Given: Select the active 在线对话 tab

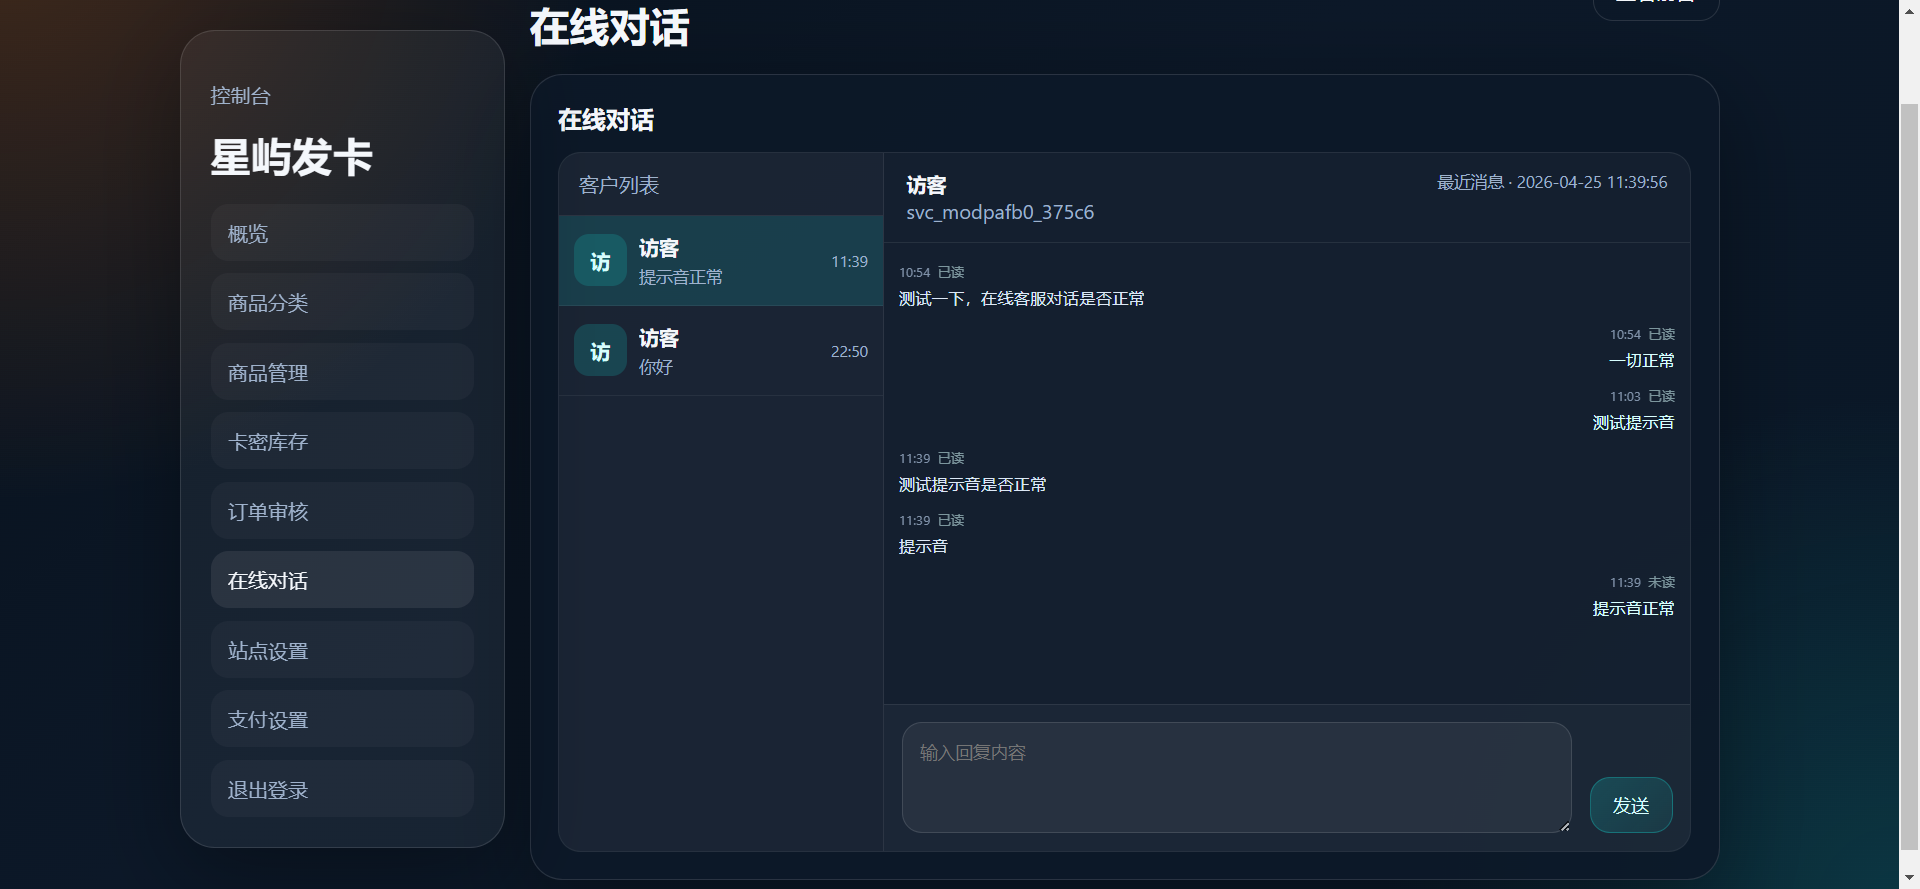Looking at the screenshot, I should click(341, 580).
